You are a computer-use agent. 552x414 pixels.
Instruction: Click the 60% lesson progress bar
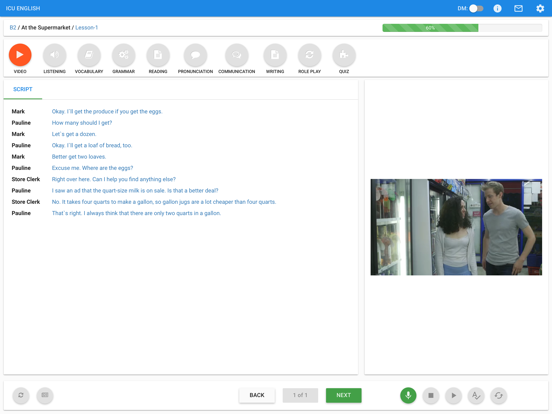pos(462,28)
